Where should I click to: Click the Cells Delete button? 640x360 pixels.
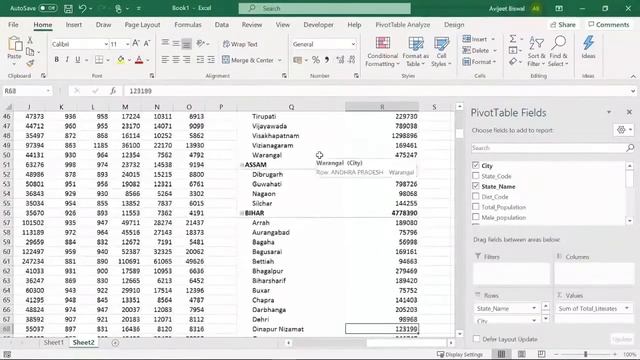coord(479,51)
